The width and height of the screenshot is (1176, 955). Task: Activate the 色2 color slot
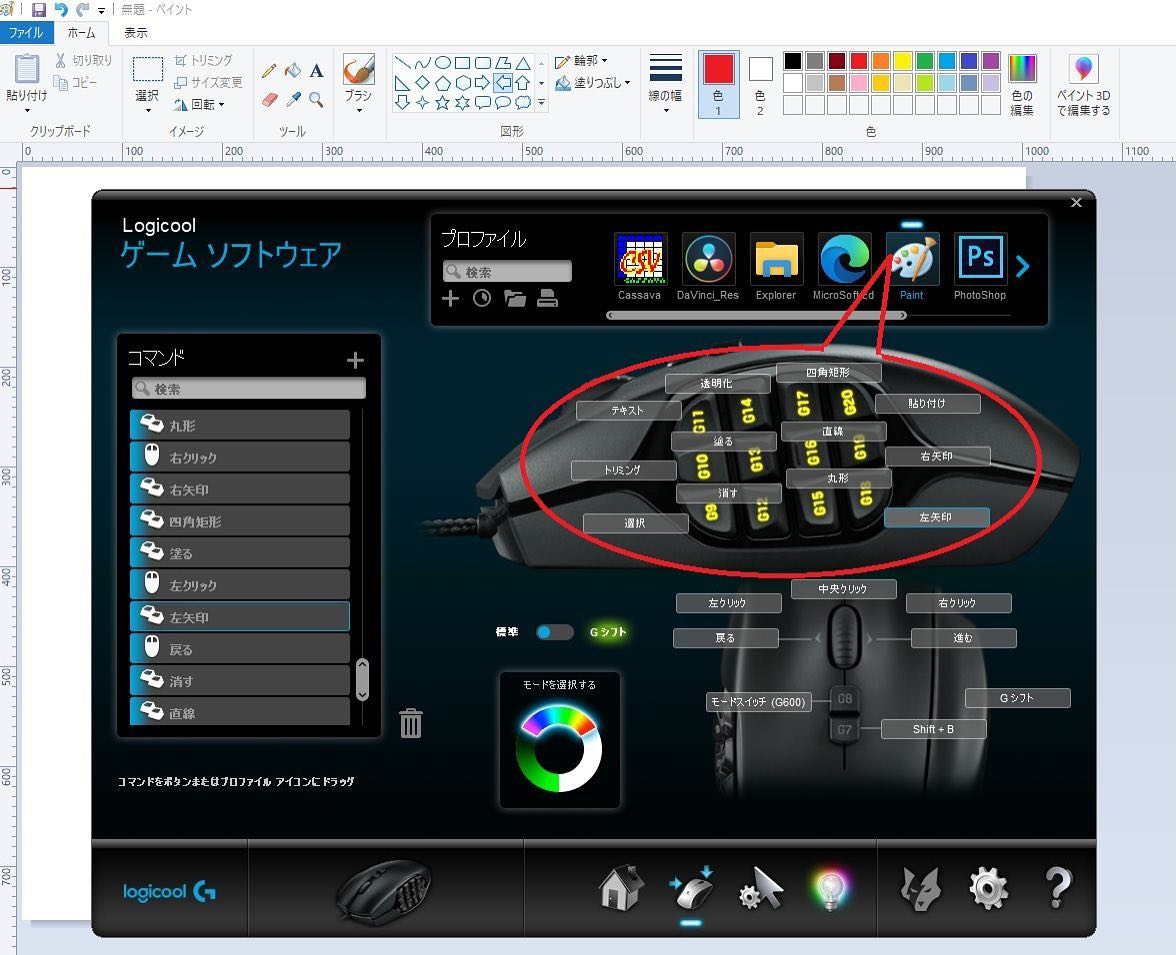tap(760, 85)
